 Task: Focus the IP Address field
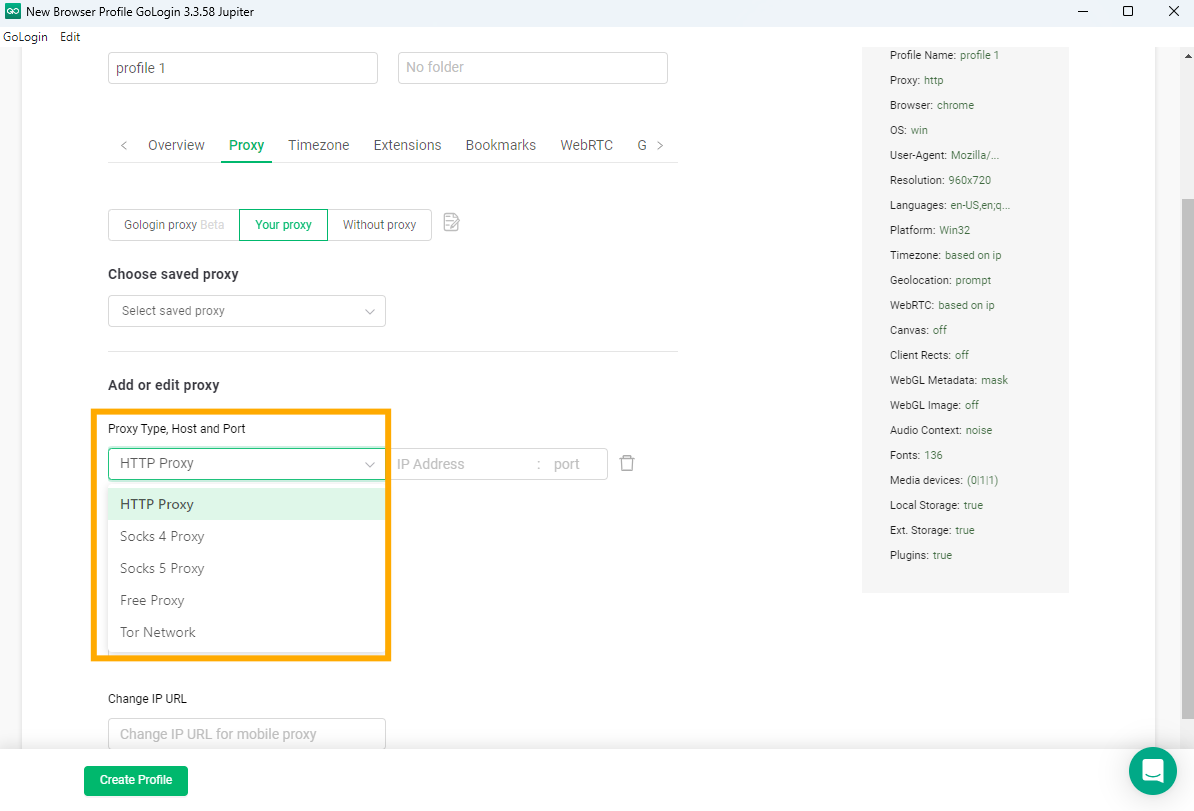point(463,464)
